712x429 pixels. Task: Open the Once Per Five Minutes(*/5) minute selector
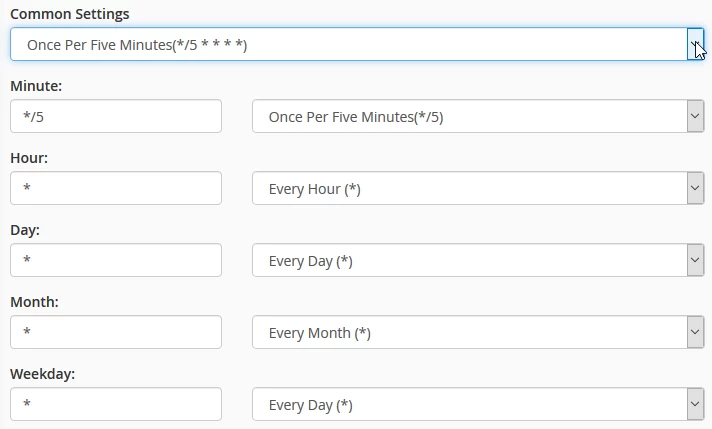[470, 116]
